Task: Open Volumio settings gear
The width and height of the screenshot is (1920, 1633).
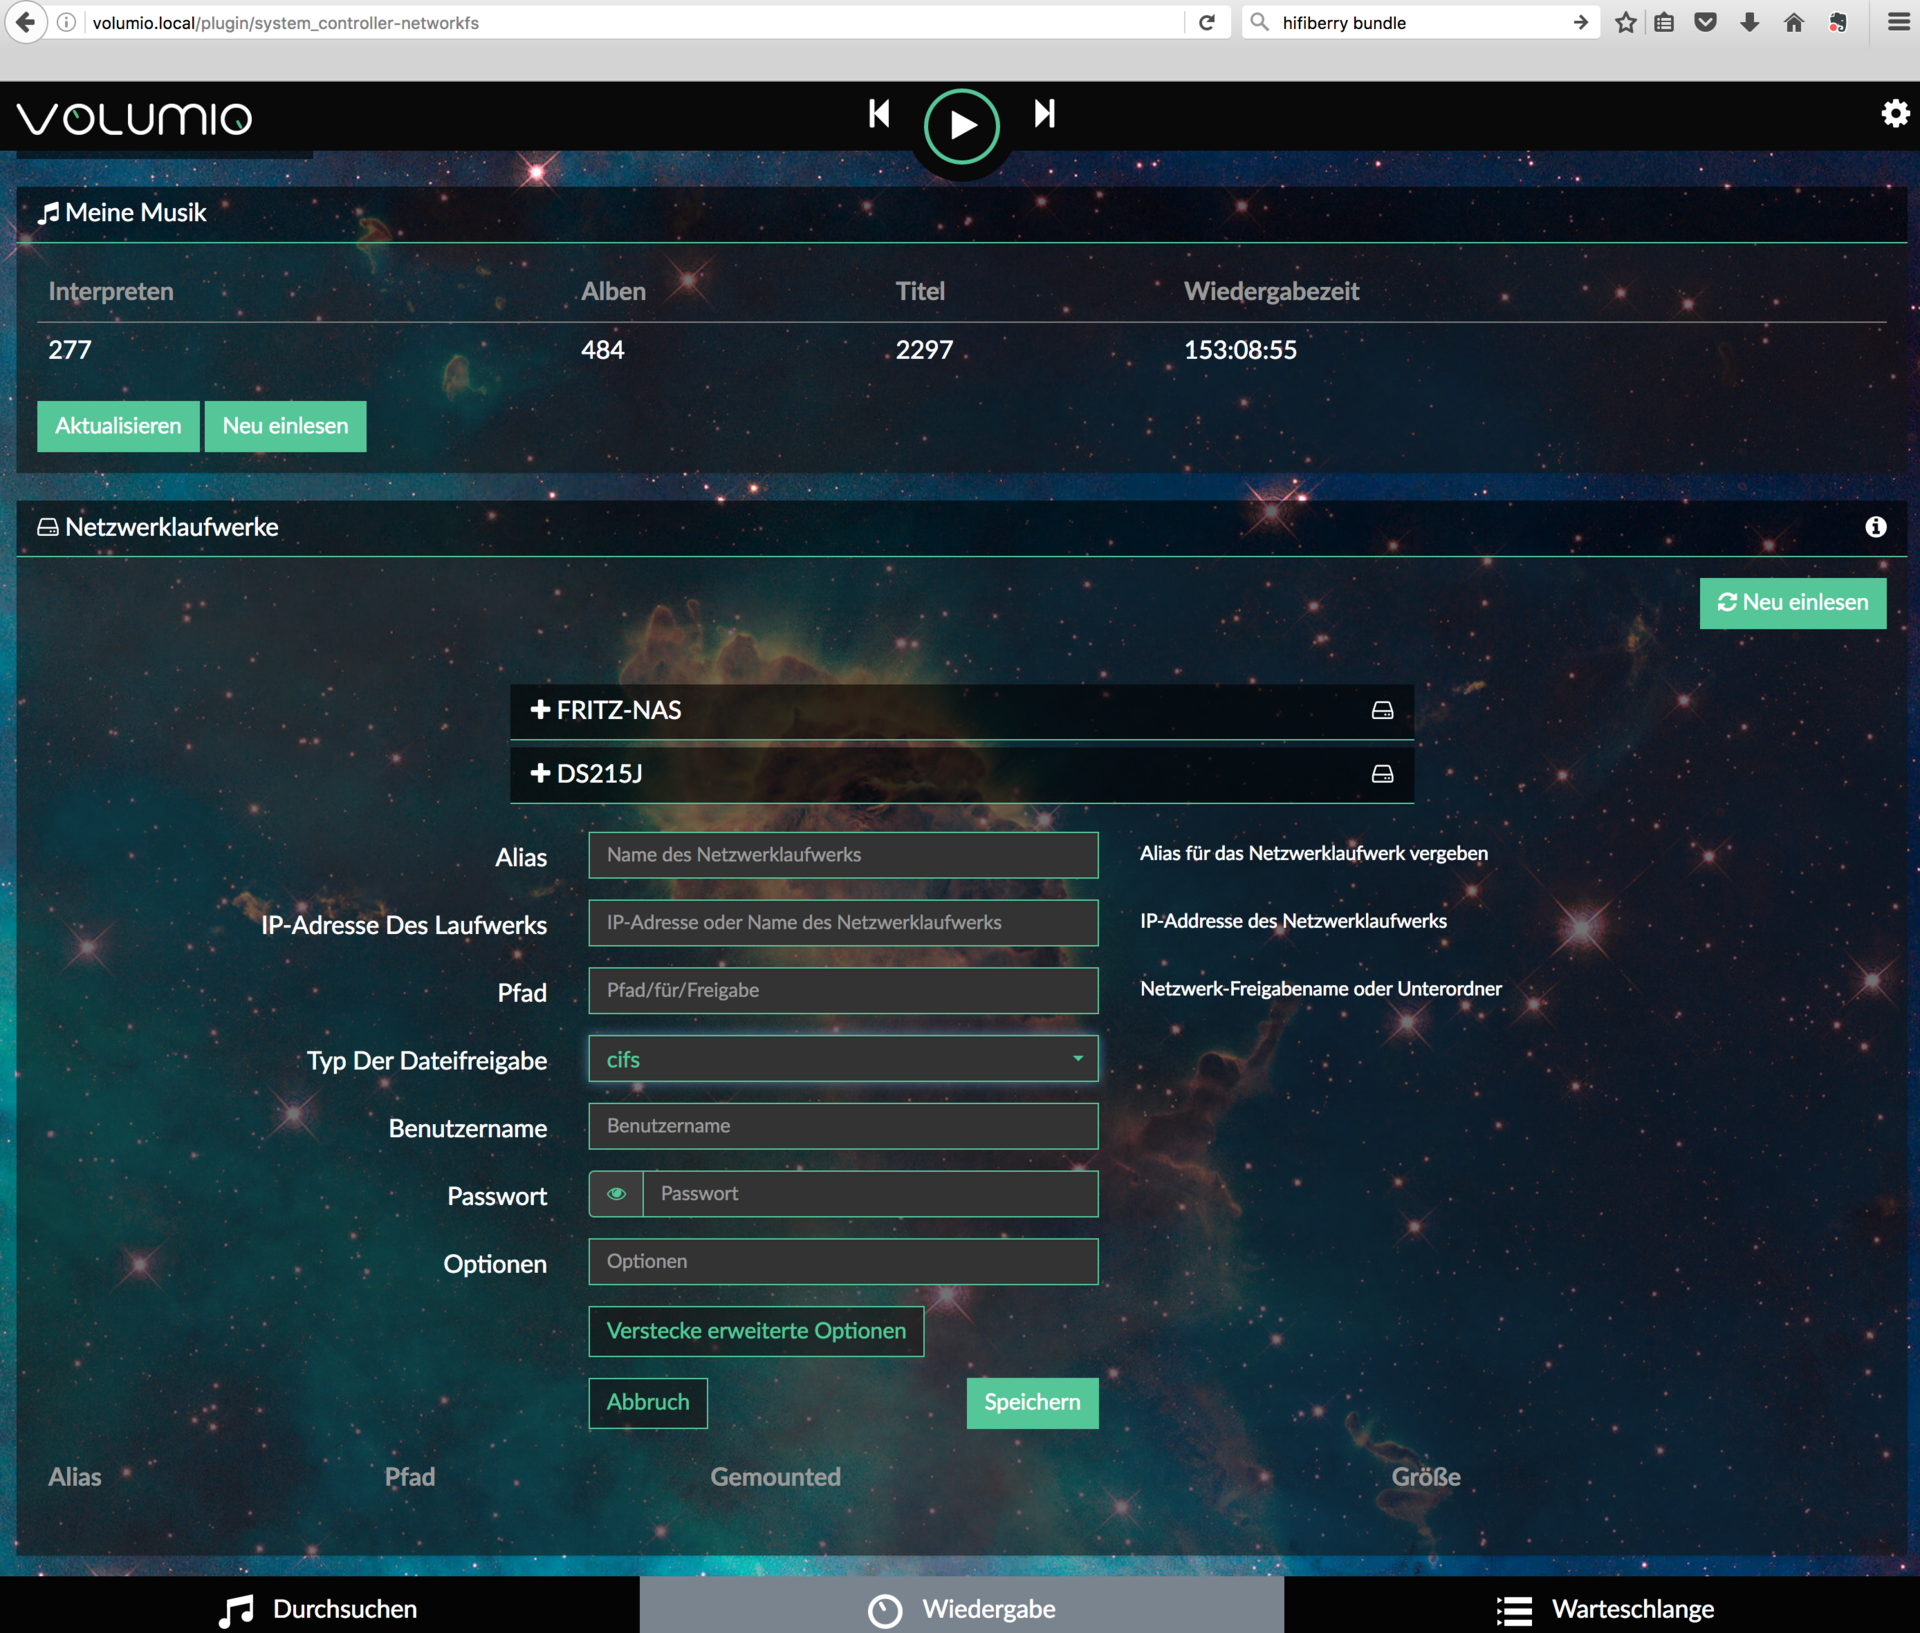Action: (x=1895, y=113)
